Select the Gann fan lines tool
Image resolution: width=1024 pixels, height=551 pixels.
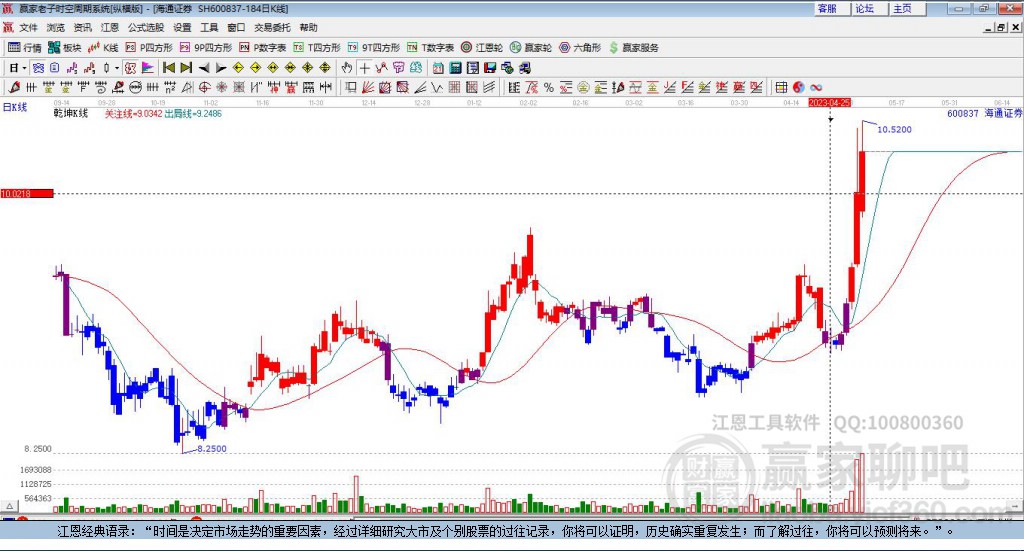click(x=368, y=87)
